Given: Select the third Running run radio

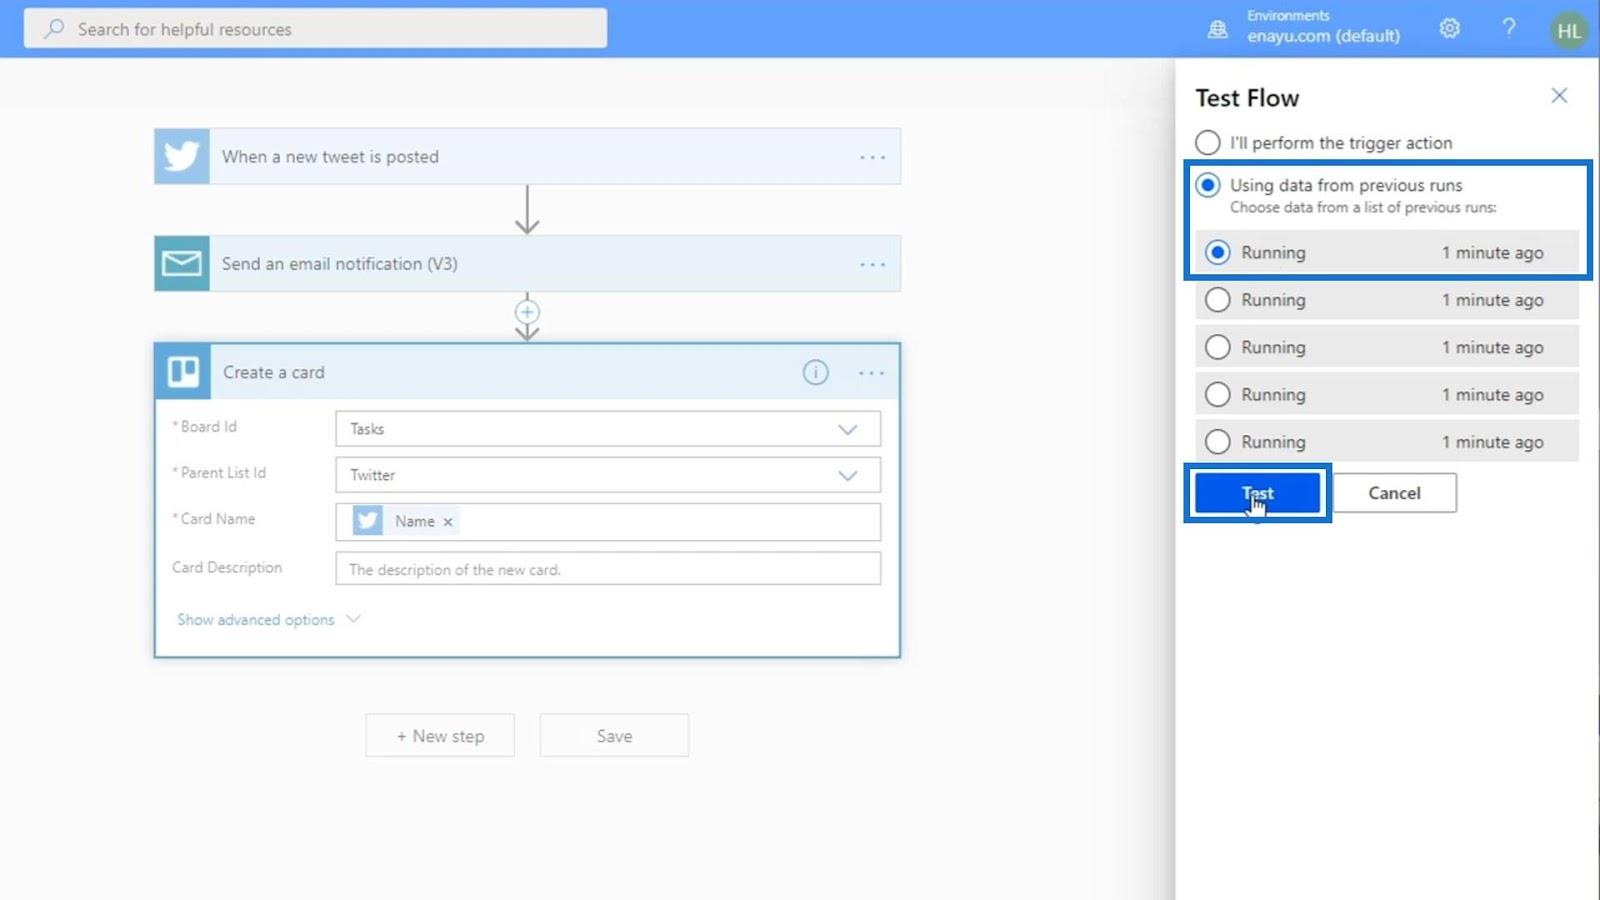Looking at the screenshot, I should [1217, 347].
